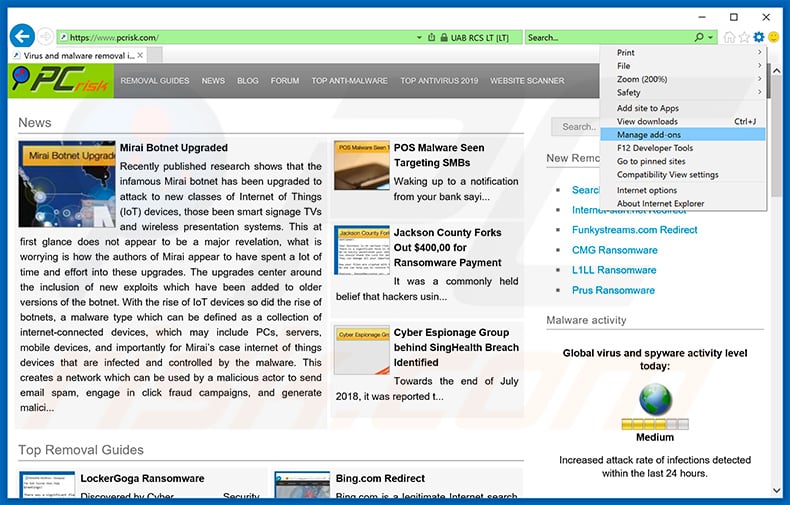The image size is (790, 505).
Task: Open TOP ANTIVIRUS 2019 nav item
Action: [439, 81]
